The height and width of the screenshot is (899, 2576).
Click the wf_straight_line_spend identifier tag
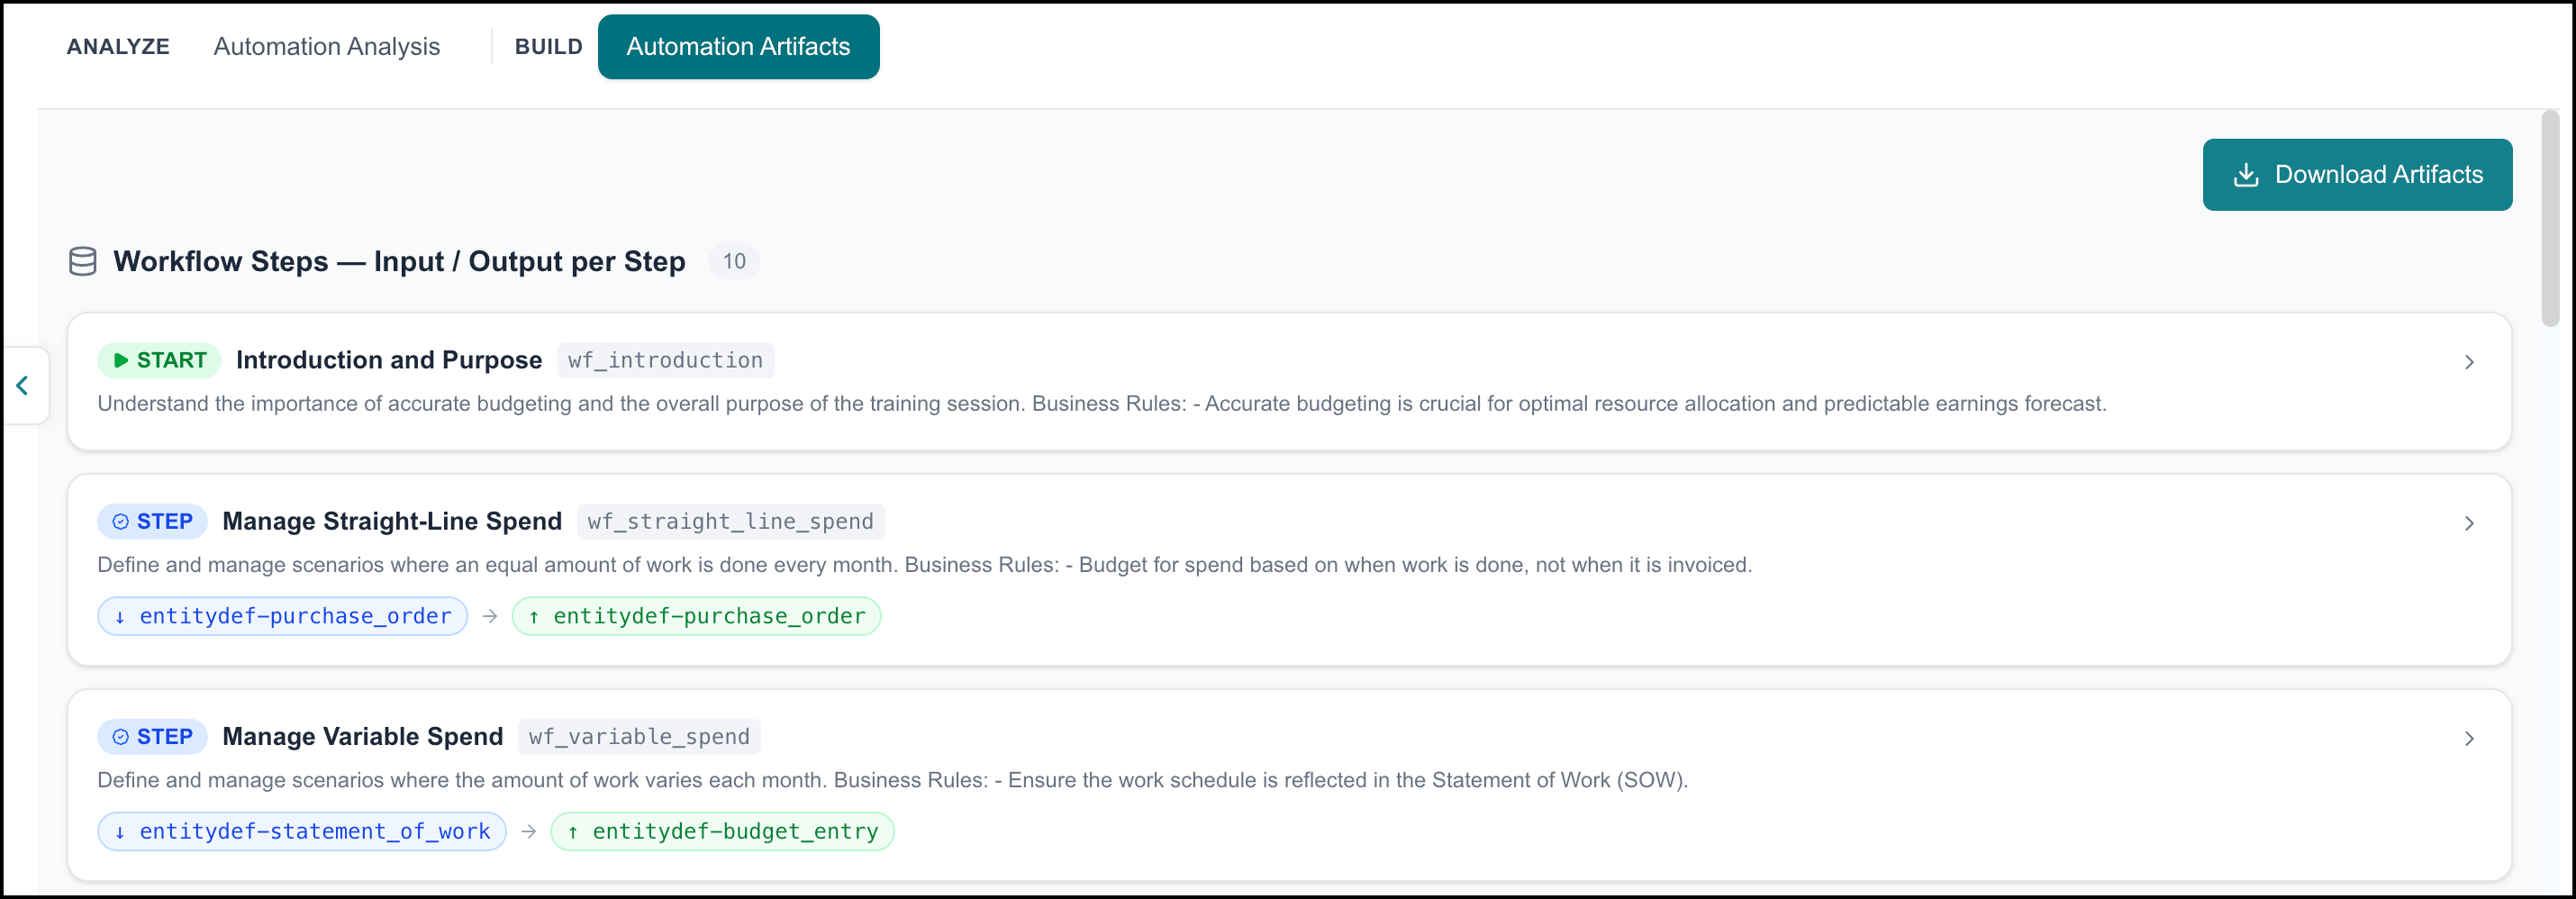(731, 521)
